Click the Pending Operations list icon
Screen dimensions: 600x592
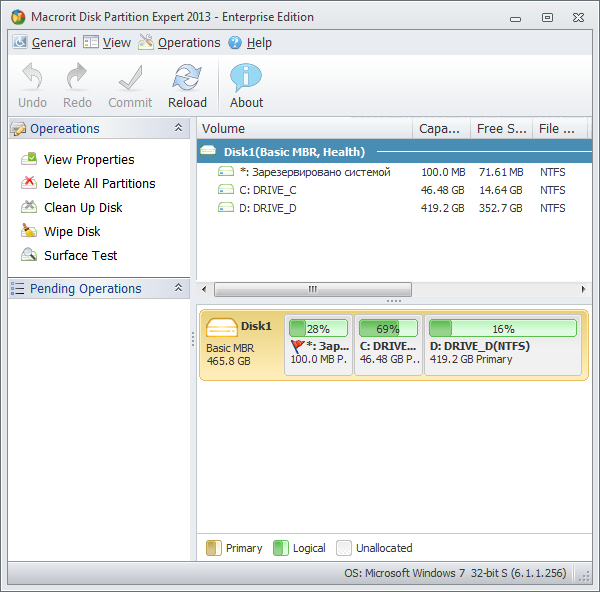click(18, 288)
